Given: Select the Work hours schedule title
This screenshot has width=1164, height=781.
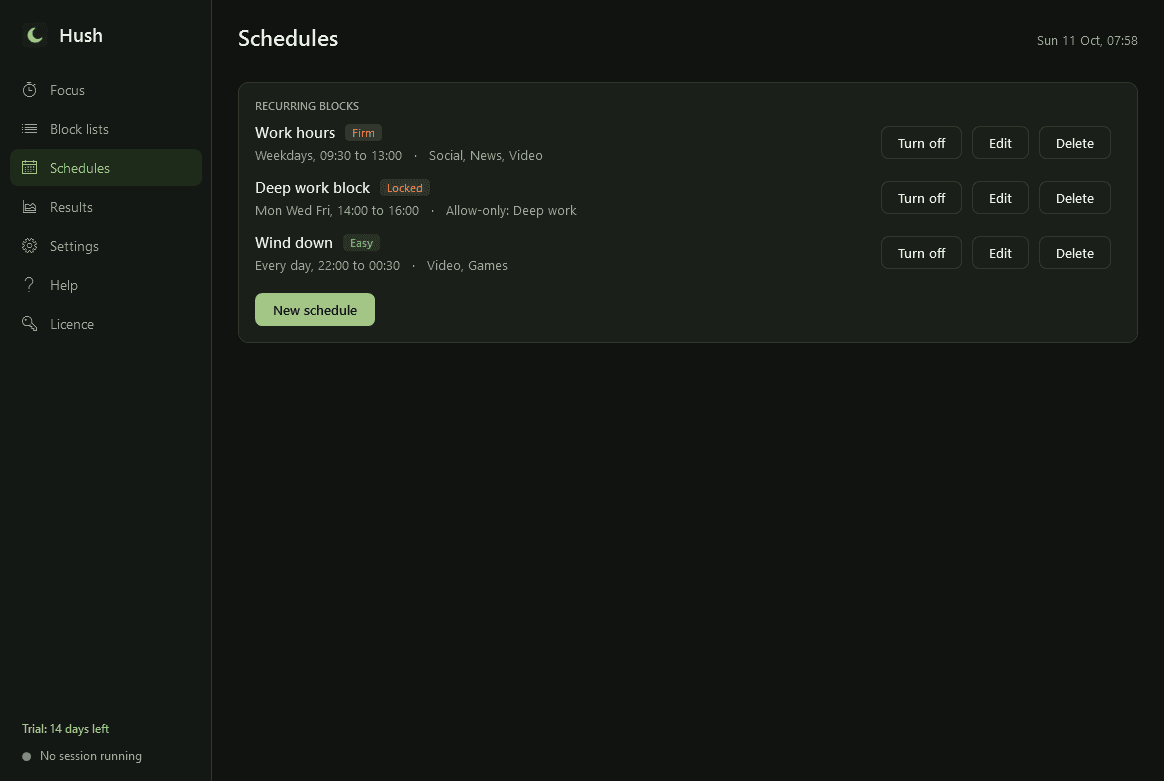Looking at the screenshot, I should (x=295, y=133).
